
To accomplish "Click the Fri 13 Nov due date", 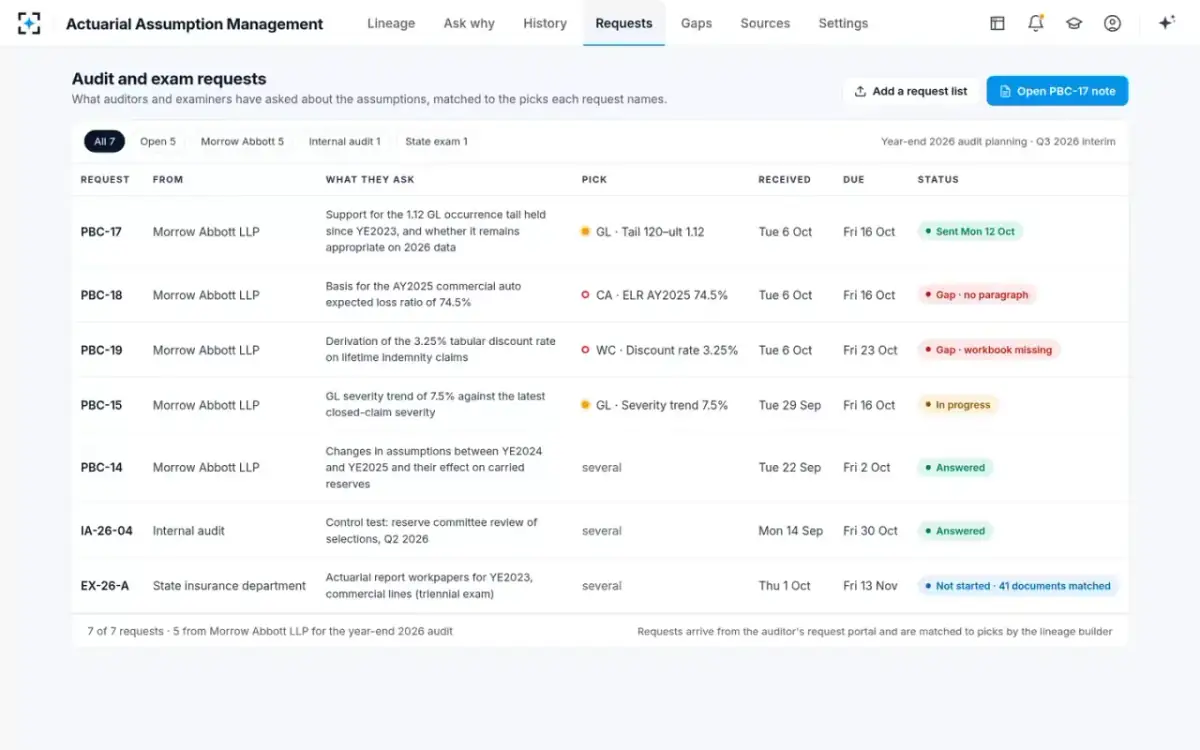I will click(870, 586).
